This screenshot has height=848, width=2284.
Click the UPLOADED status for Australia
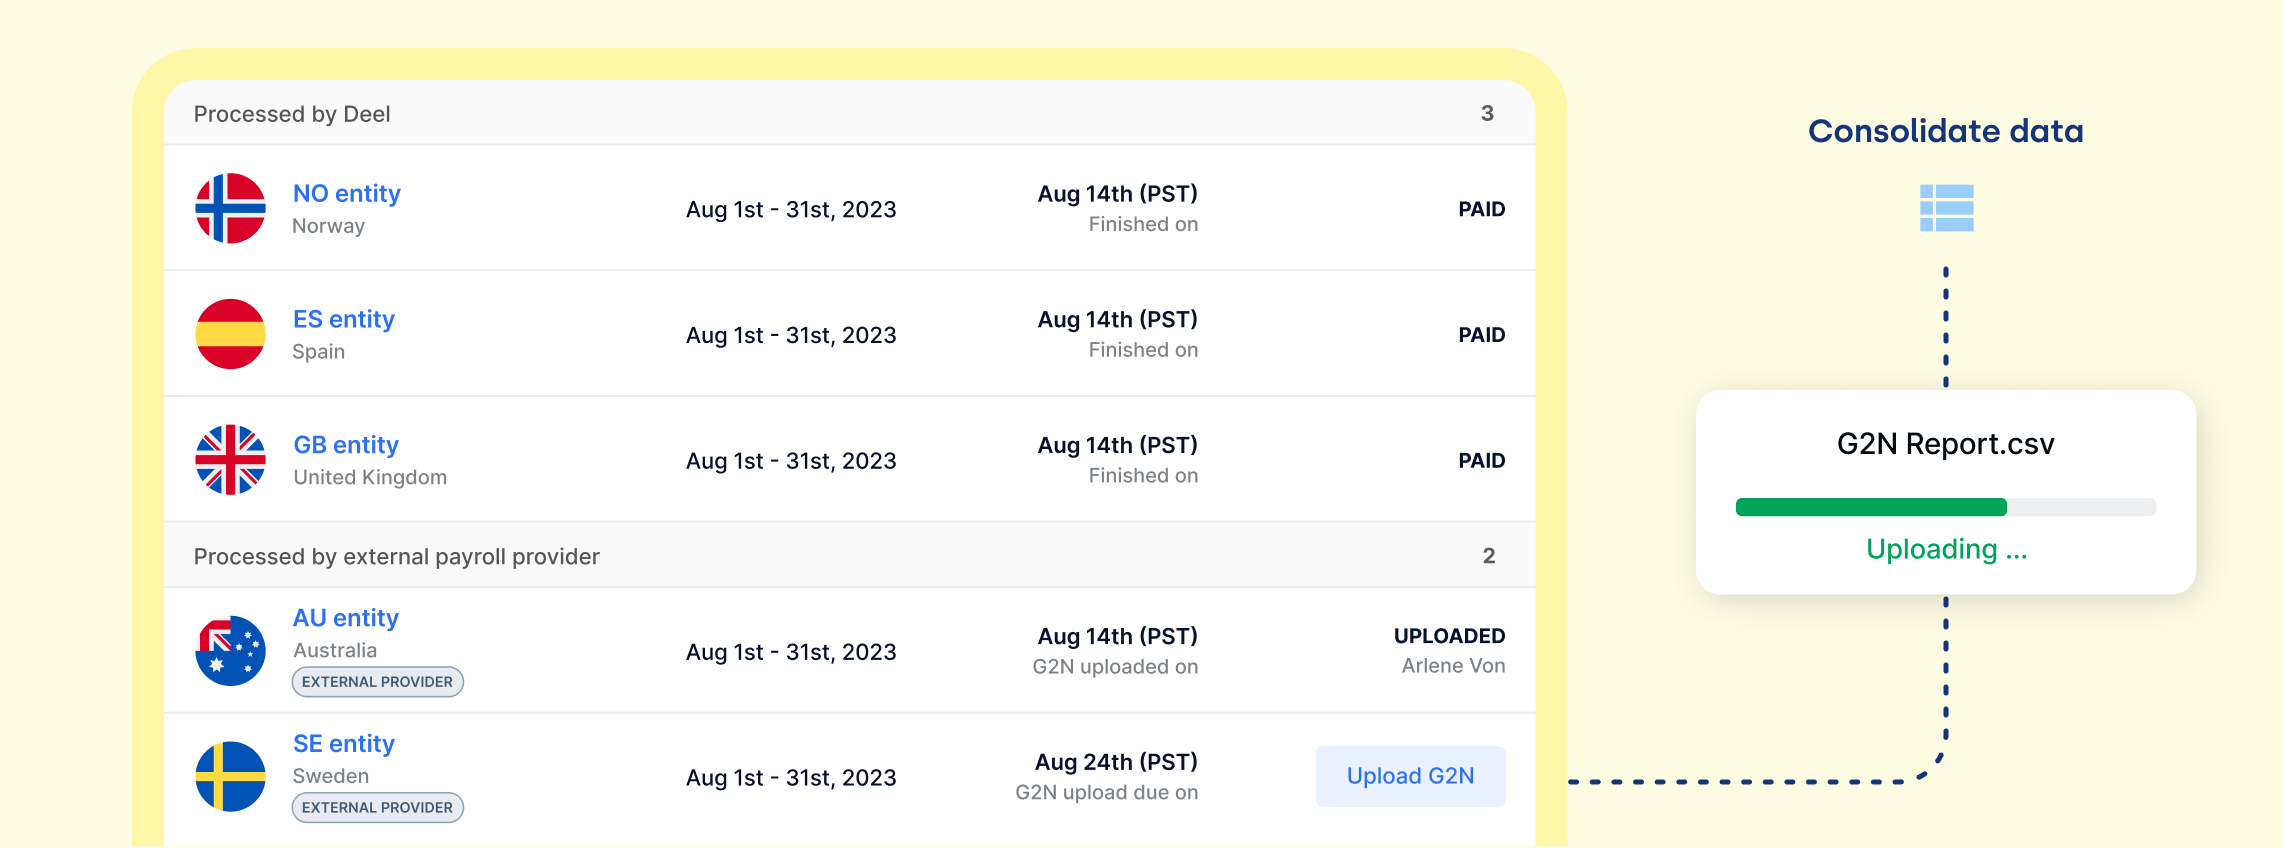pyautogui.click(x=1449, y=636)
